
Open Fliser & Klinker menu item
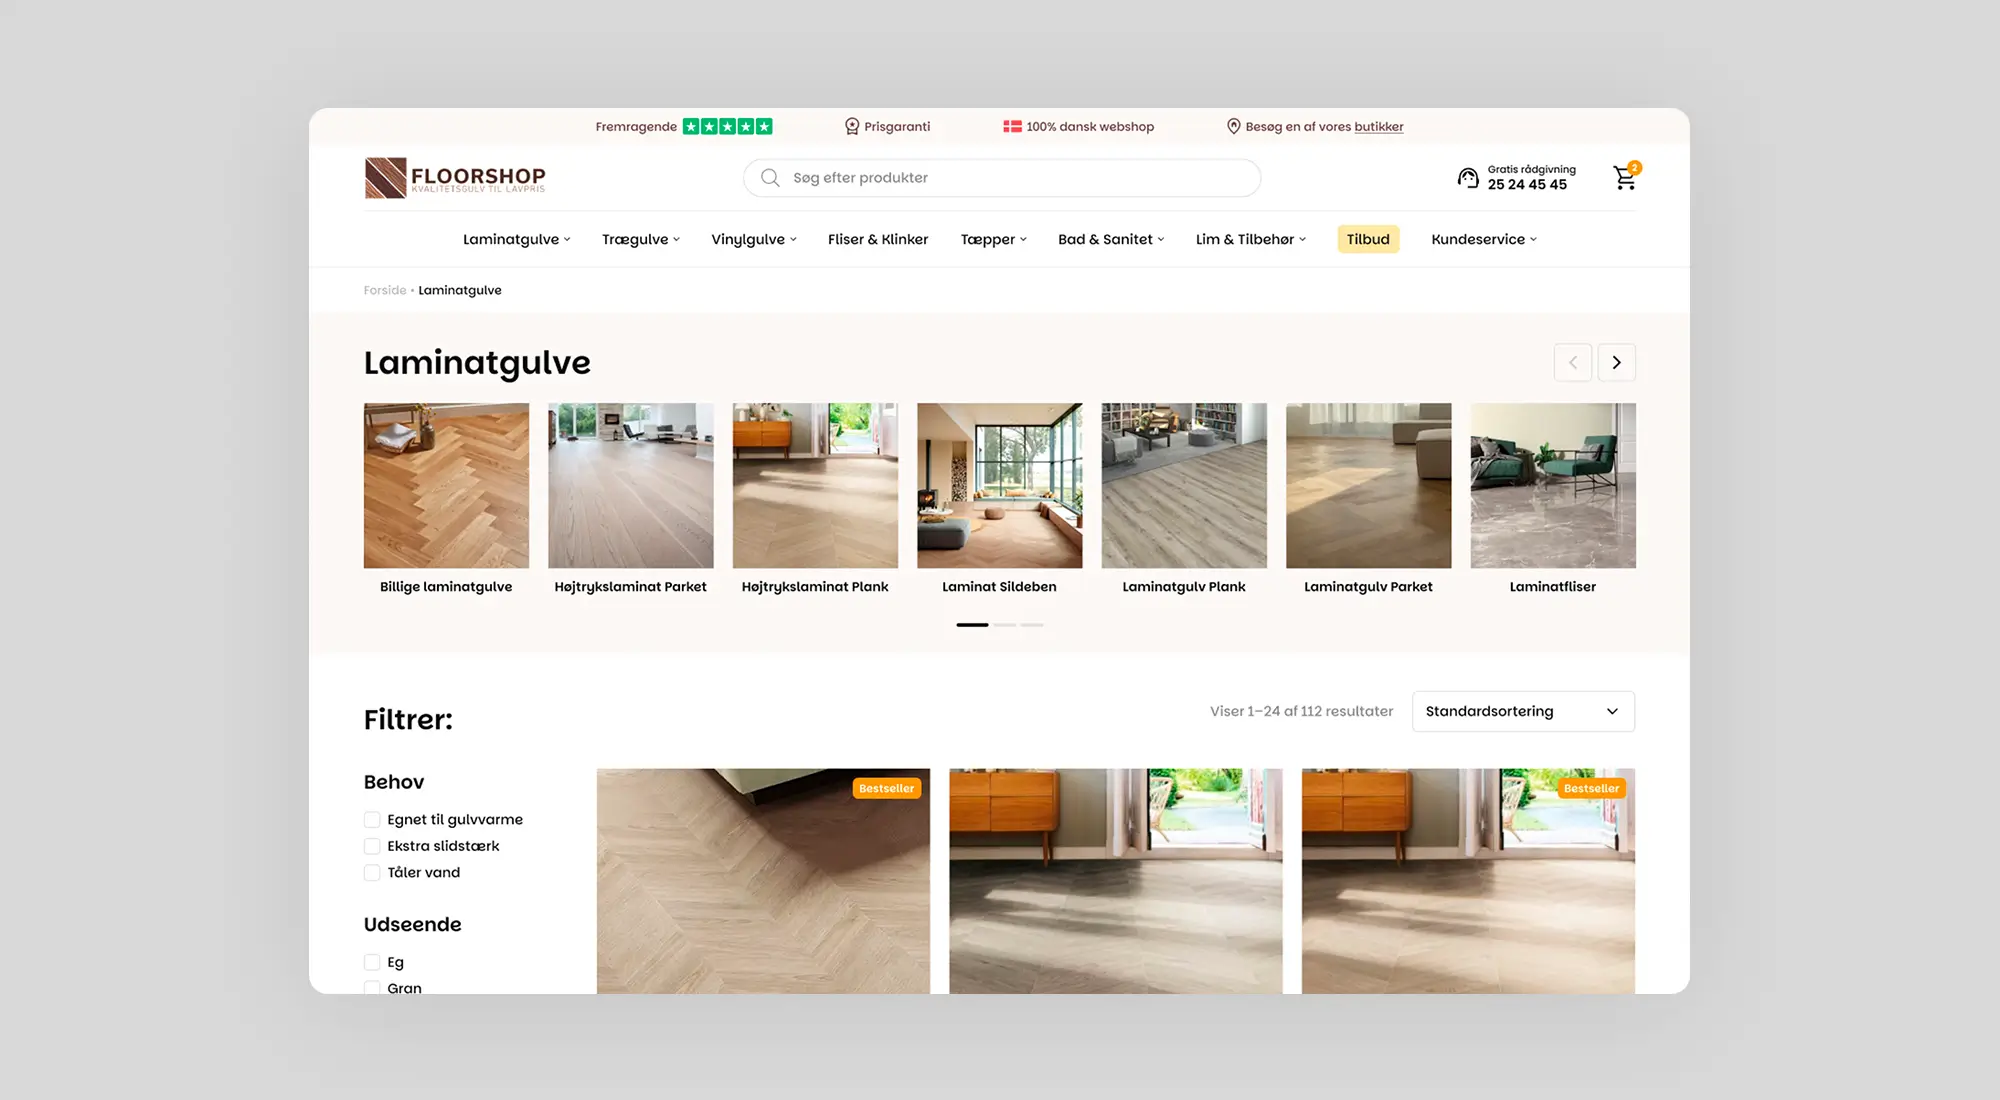pyautogui.click(x=877, y=240)
